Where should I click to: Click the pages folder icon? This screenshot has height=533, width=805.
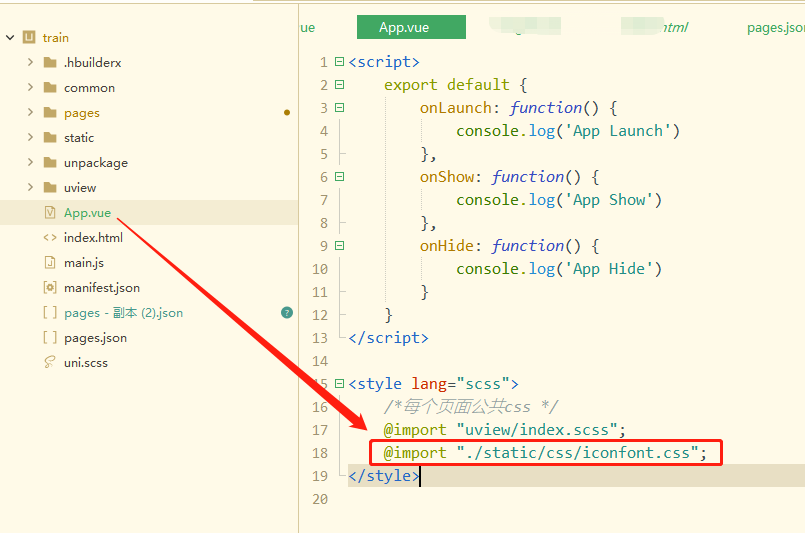click(x=50, y=112)
